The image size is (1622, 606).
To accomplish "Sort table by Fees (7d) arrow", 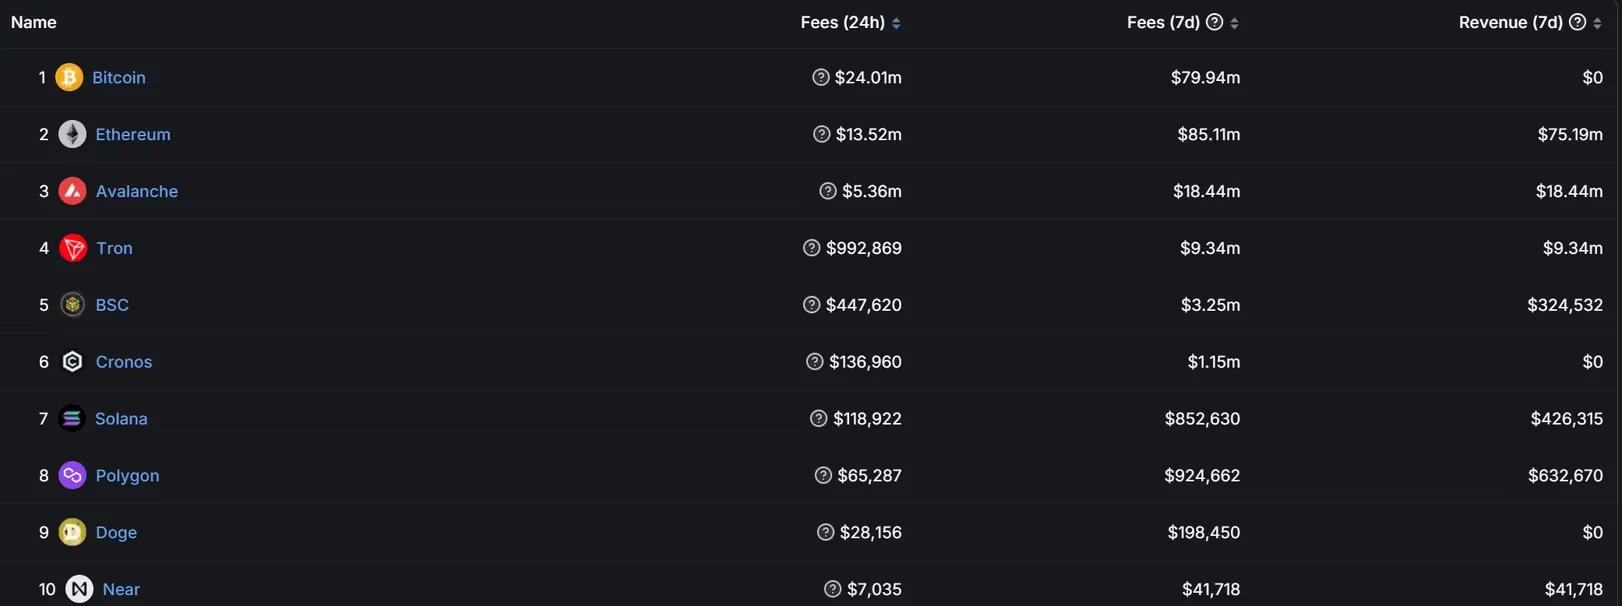I will pyautogui.click(x=1234, y=23).
